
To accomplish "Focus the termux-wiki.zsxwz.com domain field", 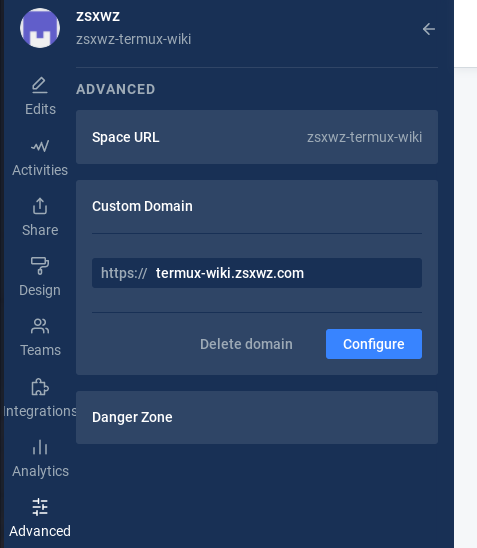I will tap(257, 273).
